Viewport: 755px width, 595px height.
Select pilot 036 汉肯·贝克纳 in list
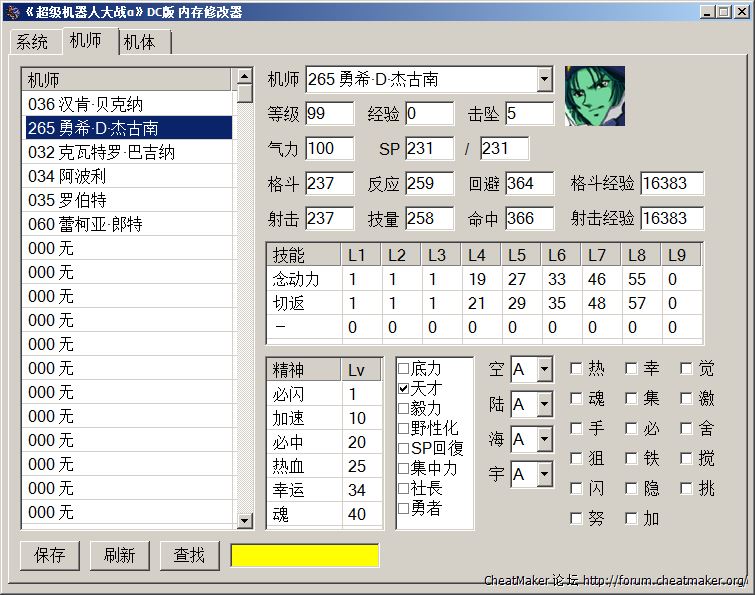click(x=127, y=104)
